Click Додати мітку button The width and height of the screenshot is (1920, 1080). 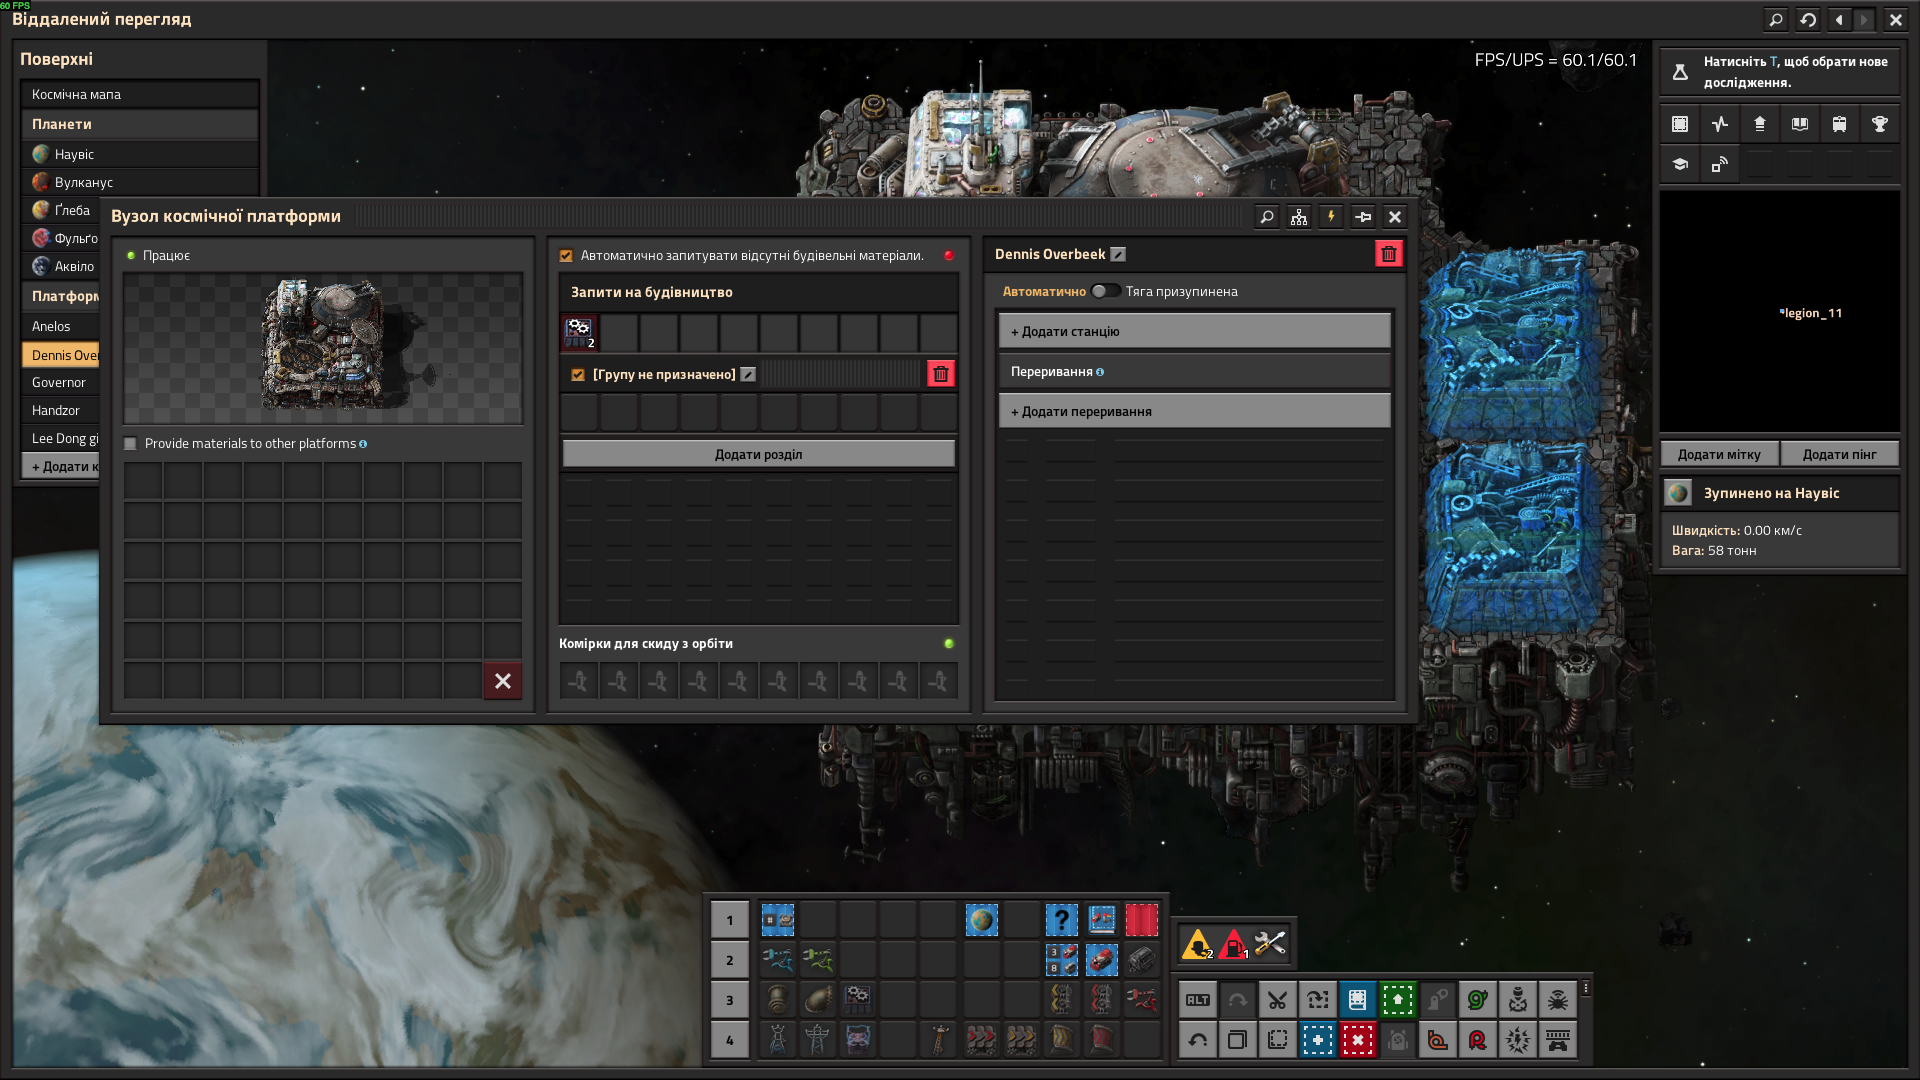click(1719, 454)
